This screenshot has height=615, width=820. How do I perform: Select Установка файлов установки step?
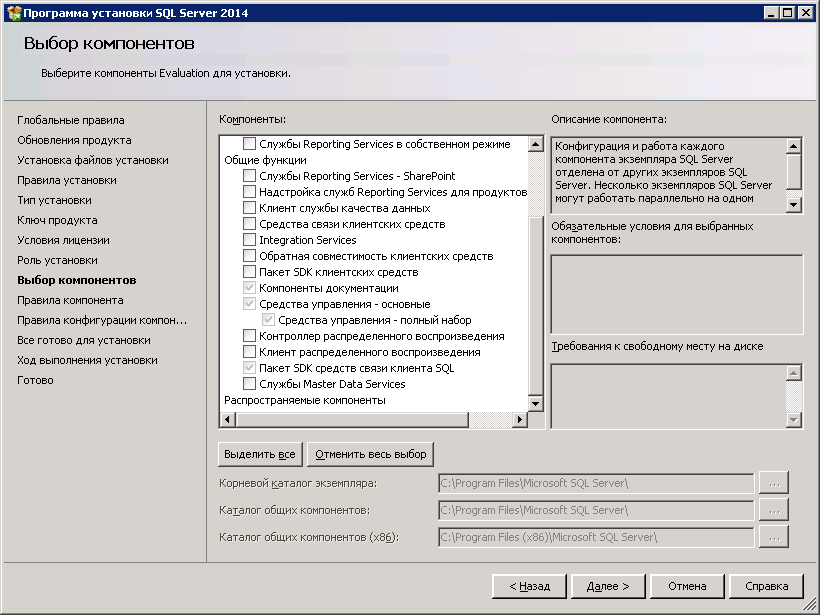[x=93, y=160]
